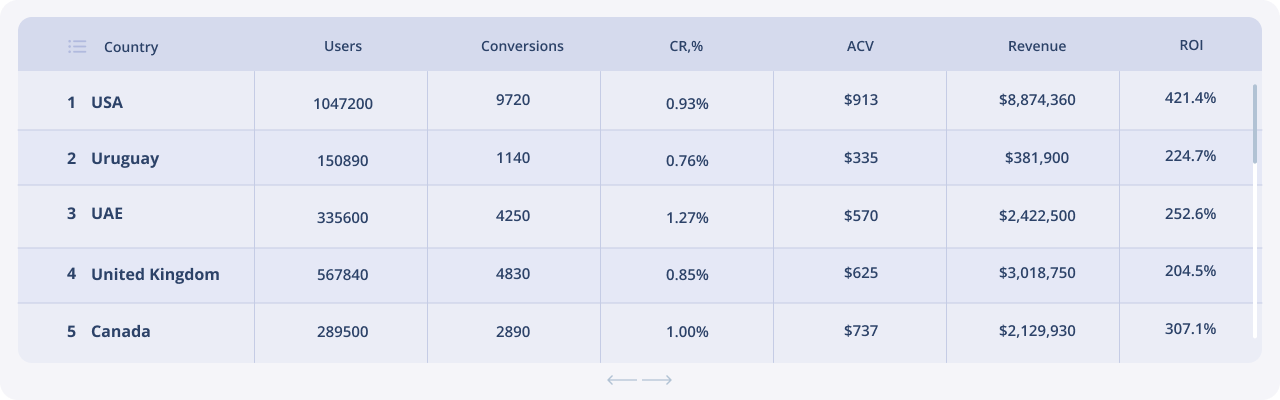1280x400 pixels.
Task: Select the UAE row
Action: 106,213
